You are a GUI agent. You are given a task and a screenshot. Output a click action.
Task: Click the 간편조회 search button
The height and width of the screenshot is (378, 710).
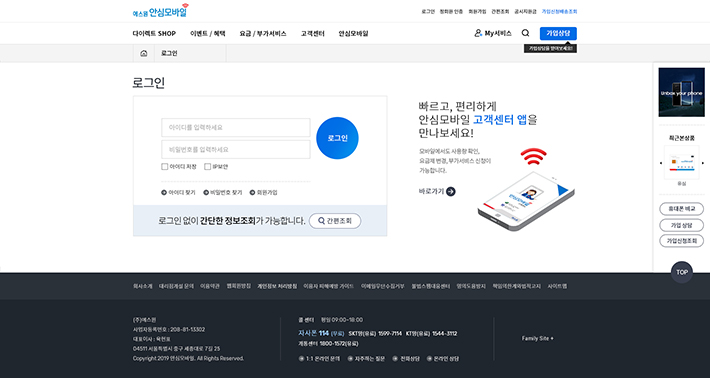pyautogui.click(x=335, y=221)
